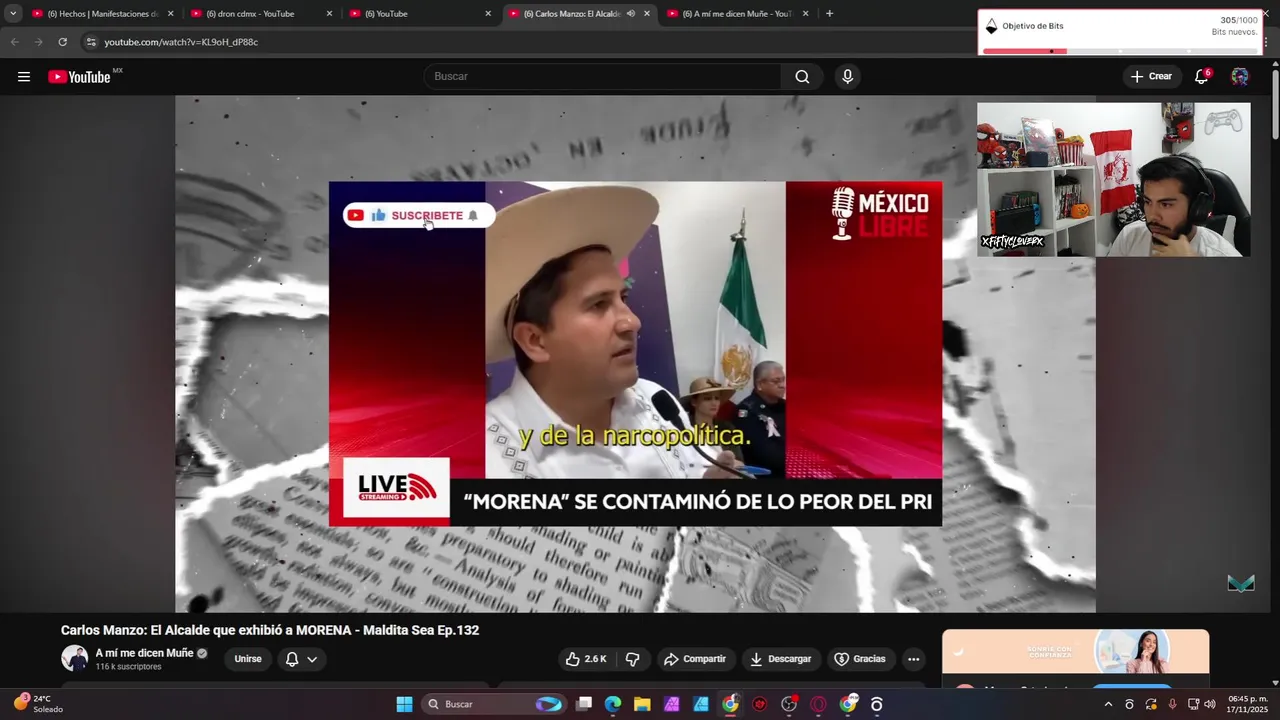Click the browser address bar URL
This screenshot has height=720, width=1280.
(x=181, y=42)
